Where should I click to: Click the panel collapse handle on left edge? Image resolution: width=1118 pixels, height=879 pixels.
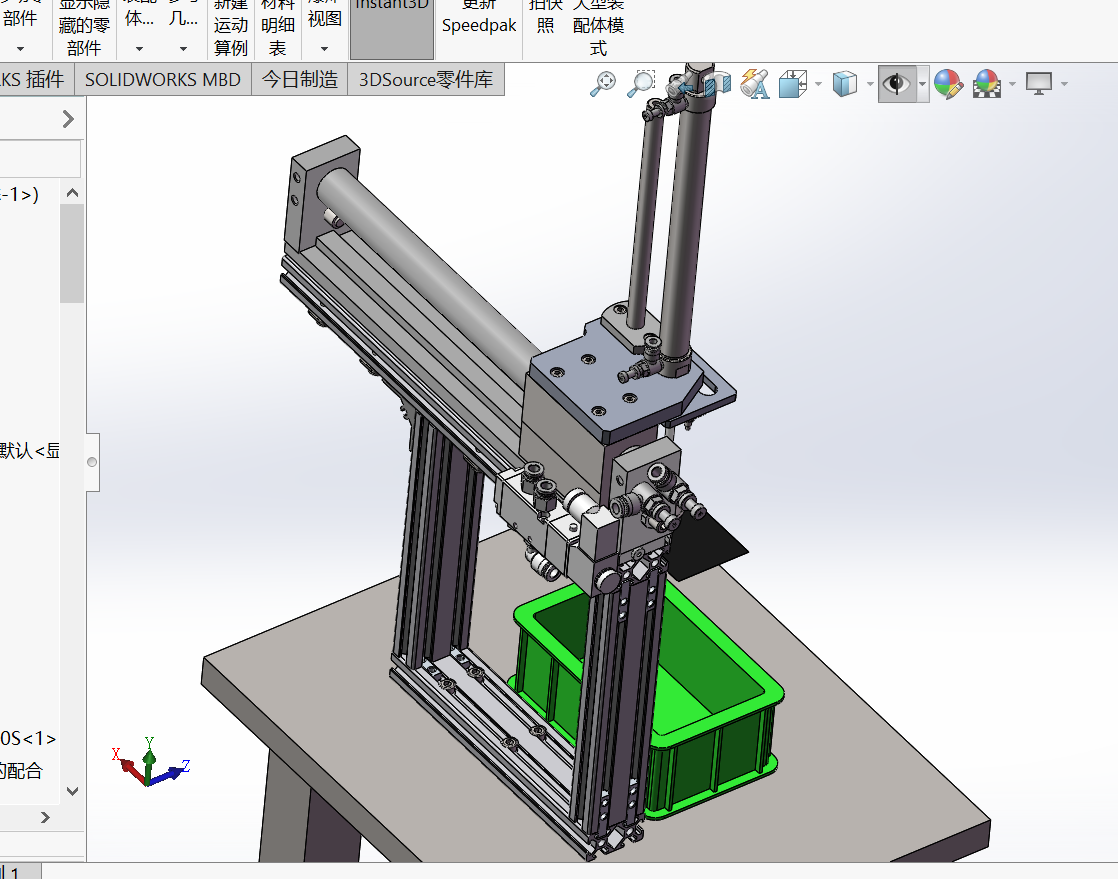(92, 462)
